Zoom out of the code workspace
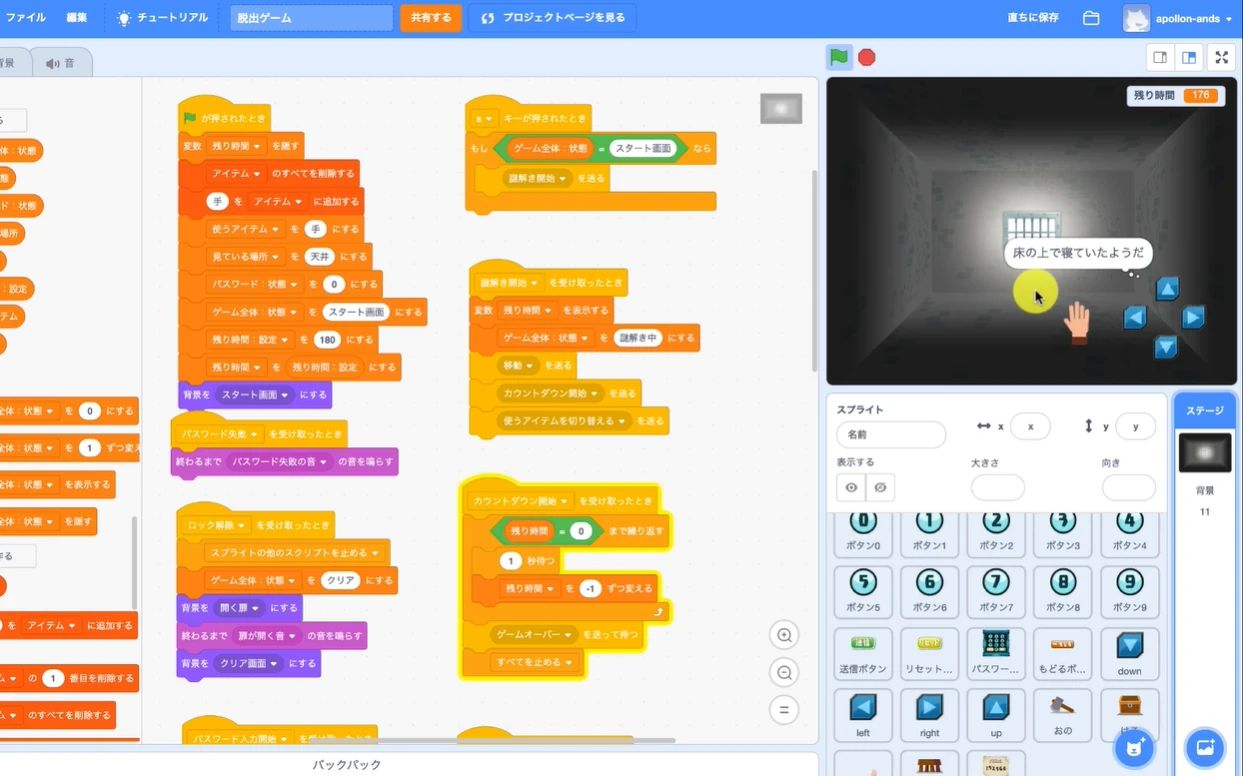 point(785,673)
